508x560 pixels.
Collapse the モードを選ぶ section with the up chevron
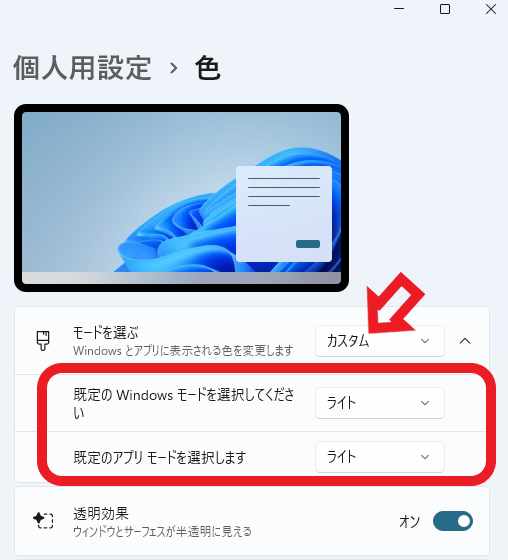(x=465, y=341)
